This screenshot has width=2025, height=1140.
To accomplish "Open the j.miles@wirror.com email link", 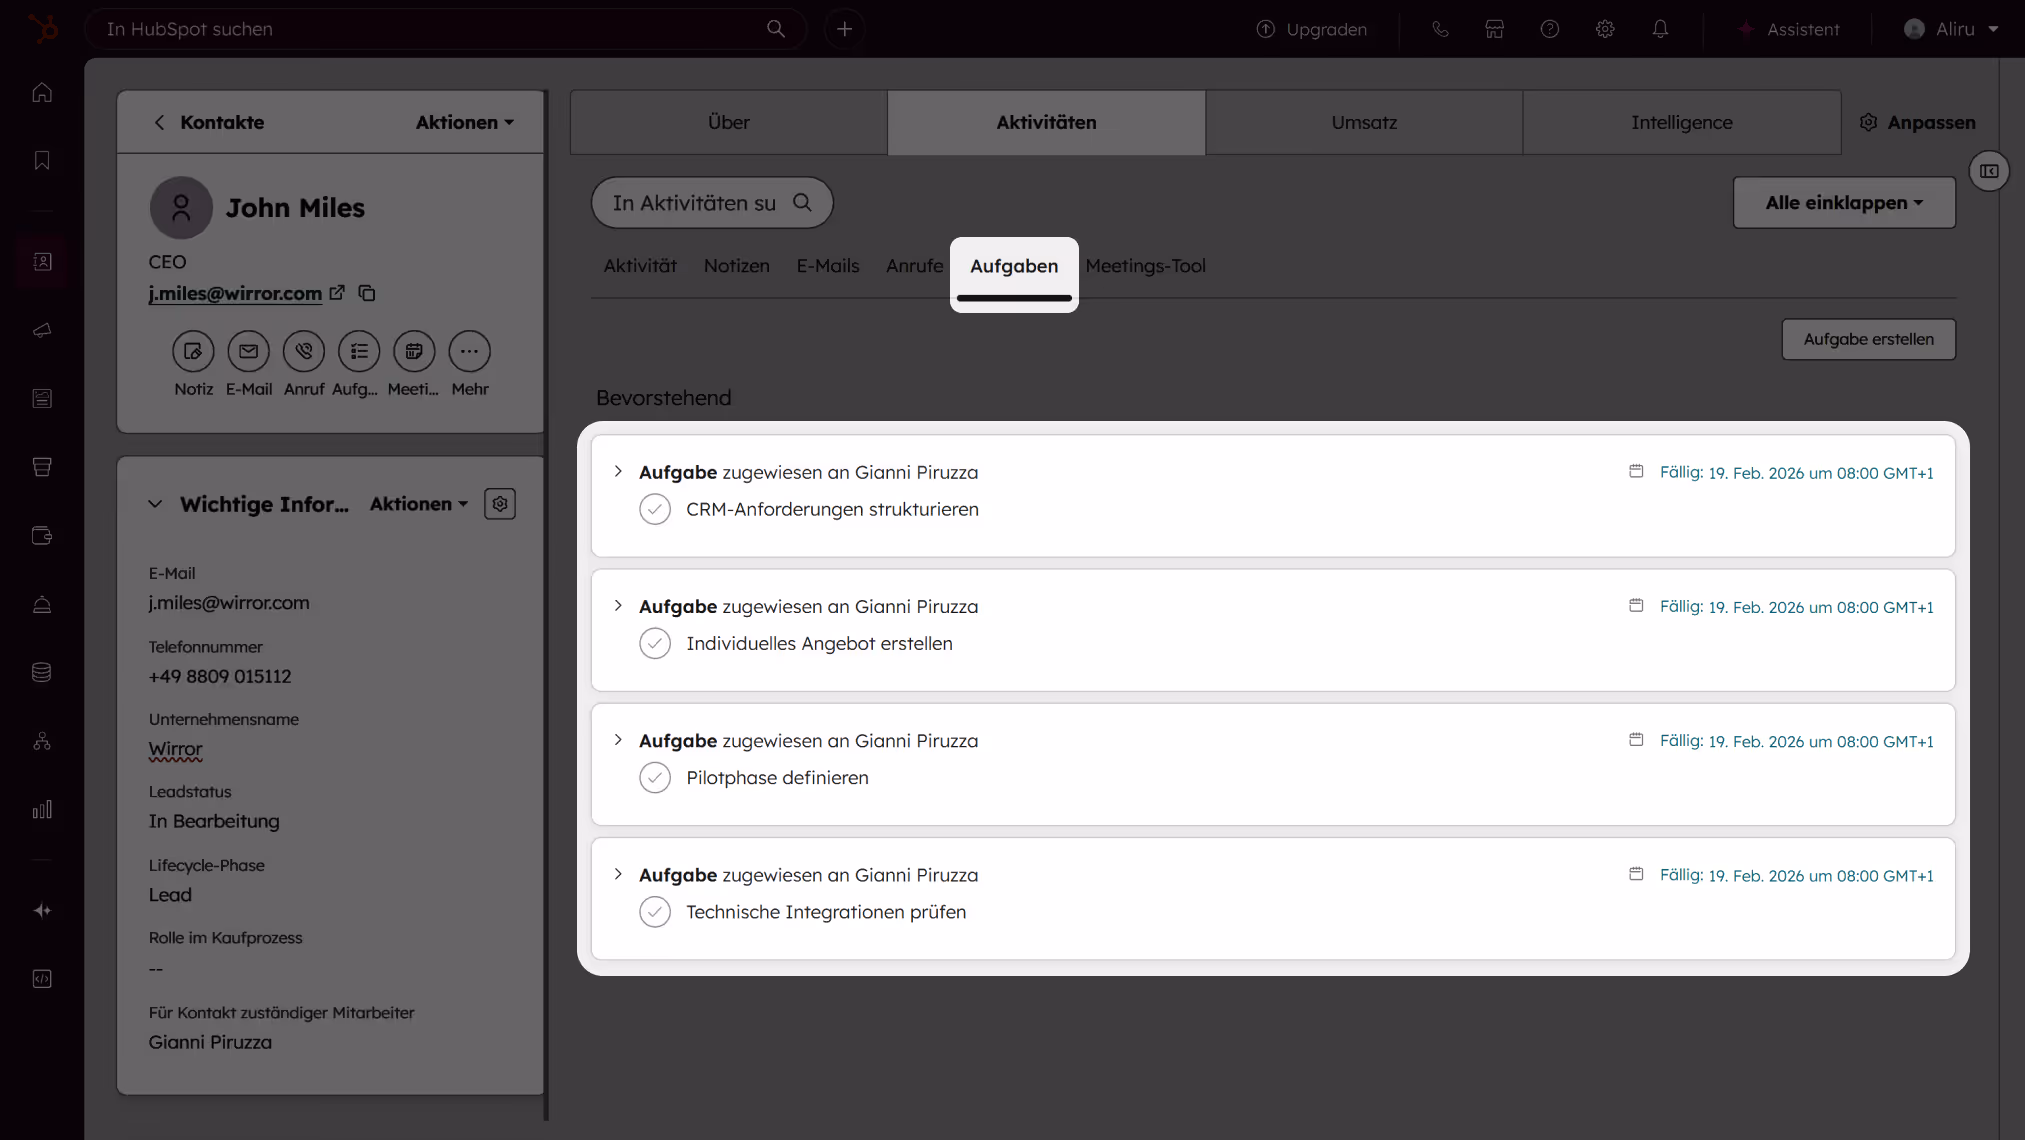I will 235,293.
